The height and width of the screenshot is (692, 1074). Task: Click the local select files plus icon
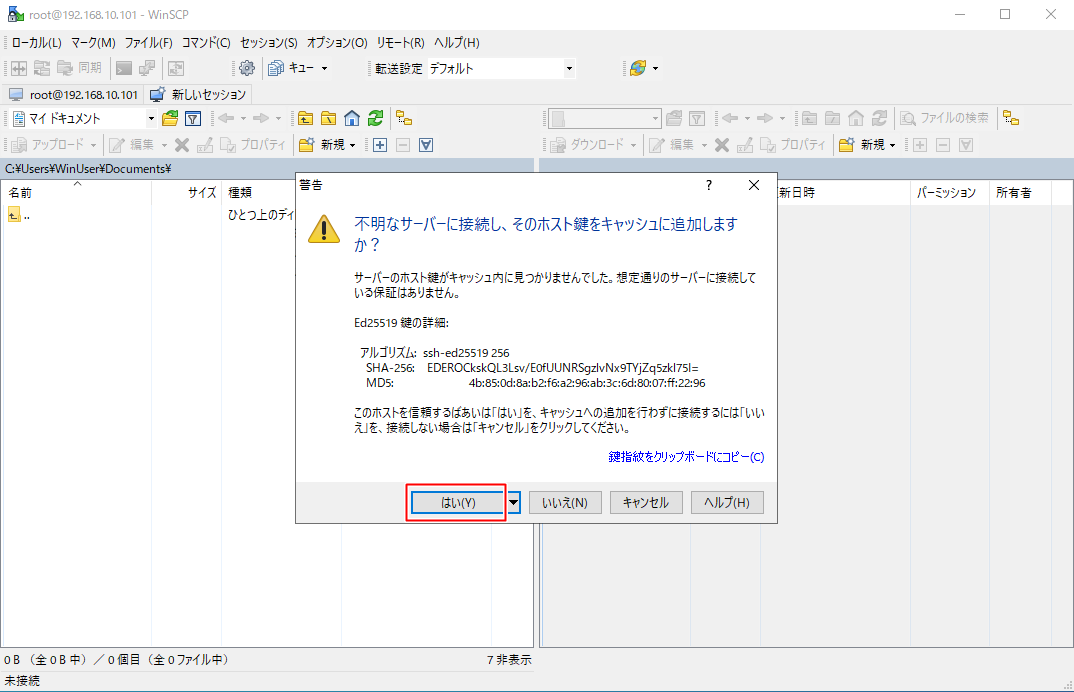coord(380,145)
